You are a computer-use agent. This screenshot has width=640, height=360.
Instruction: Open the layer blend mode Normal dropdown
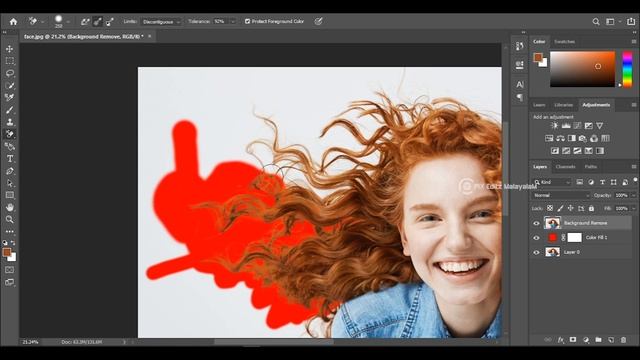click(561, 196)
